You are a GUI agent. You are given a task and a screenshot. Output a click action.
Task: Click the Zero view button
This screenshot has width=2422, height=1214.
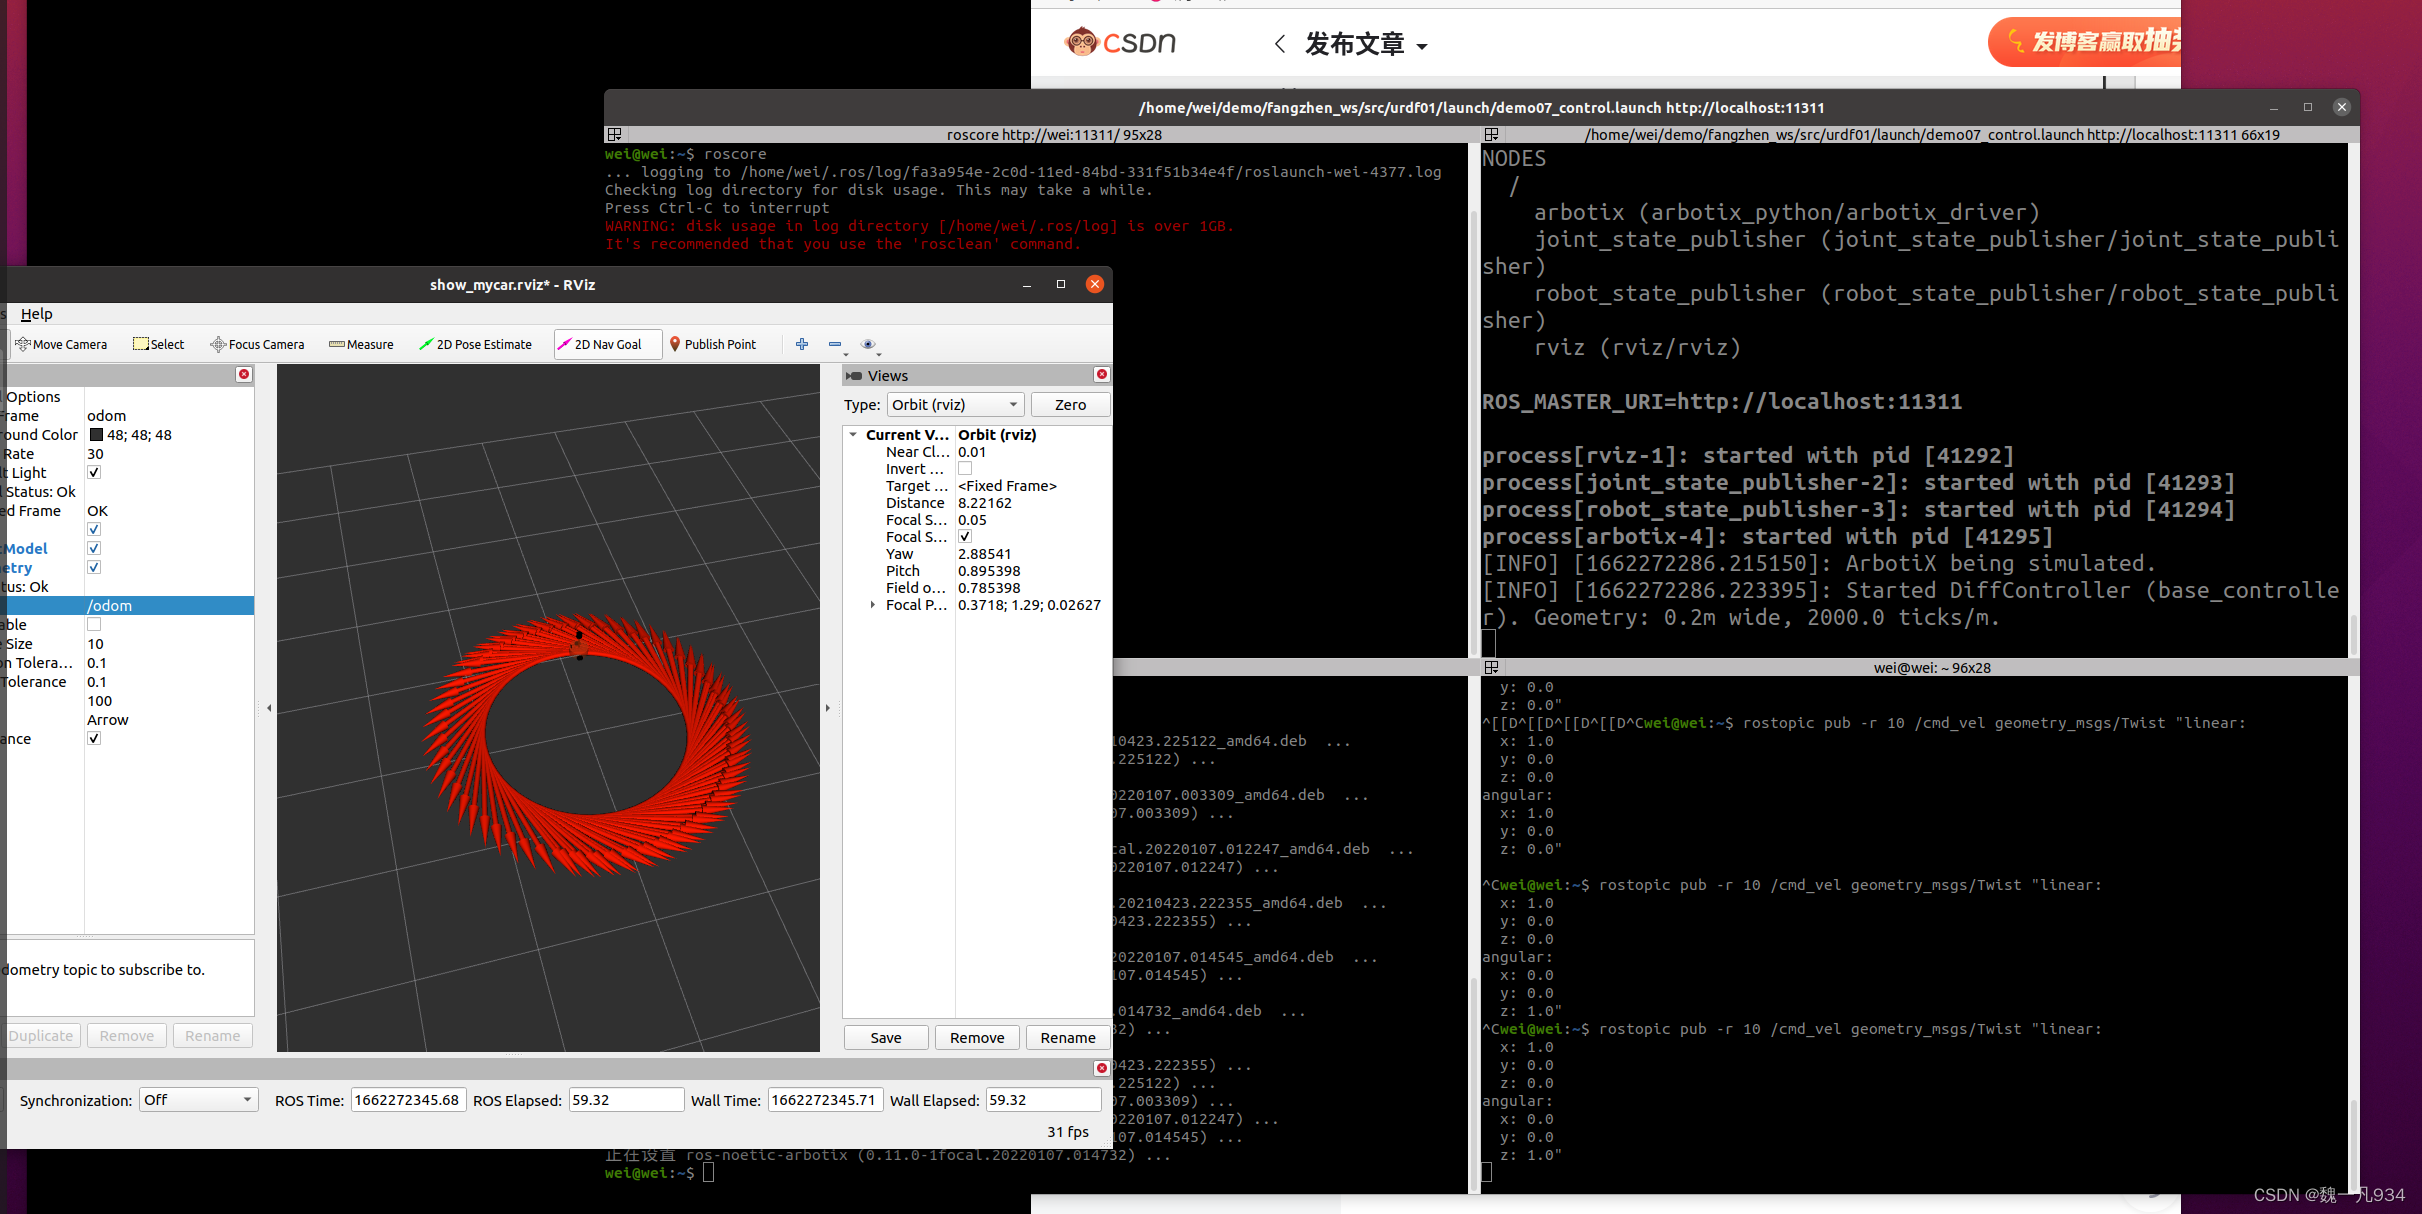coord(1070,404)
